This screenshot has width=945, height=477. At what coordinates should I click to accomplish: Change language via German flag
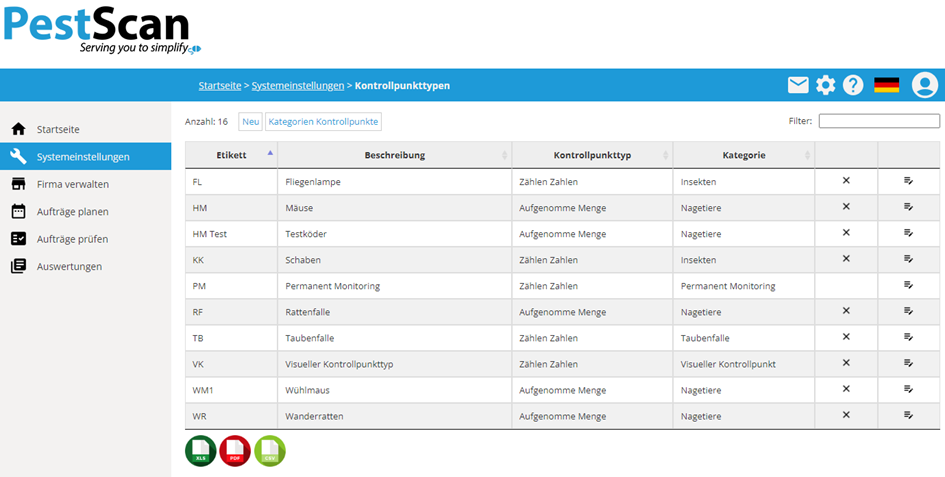pyautogui.click(x=887, y=85)
